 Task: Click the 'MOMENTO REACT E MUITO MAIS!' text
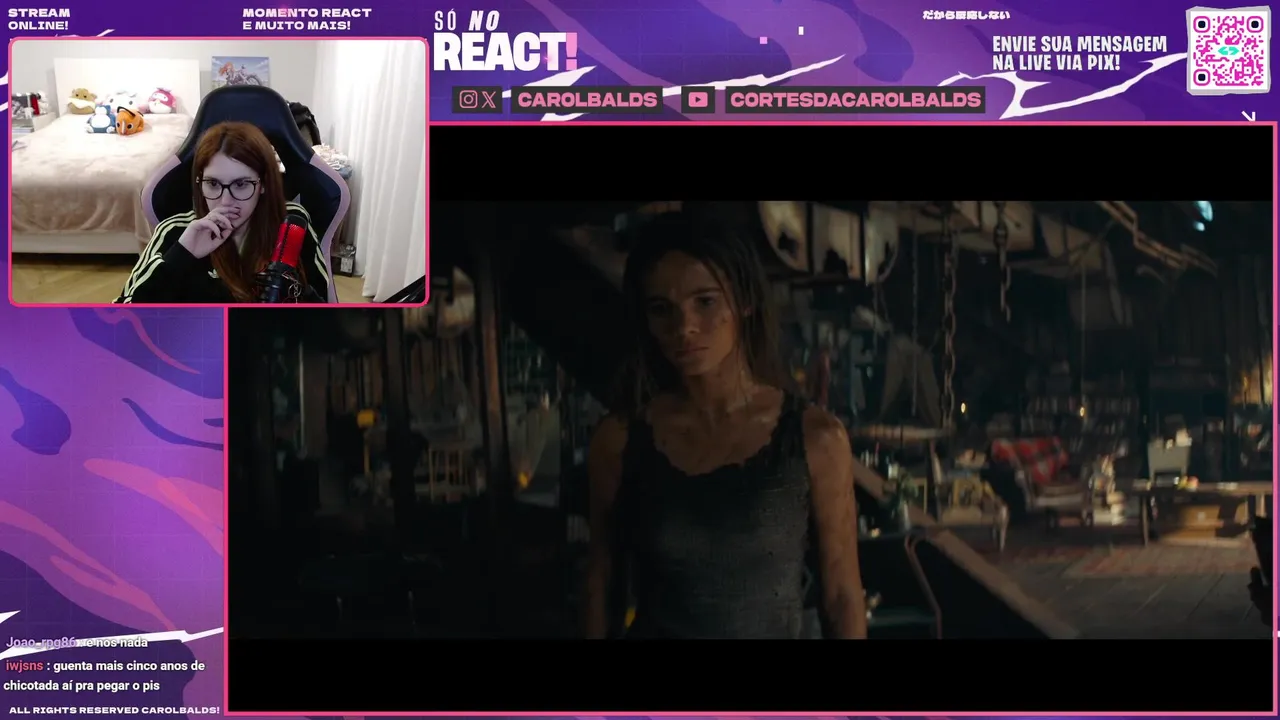307,19
